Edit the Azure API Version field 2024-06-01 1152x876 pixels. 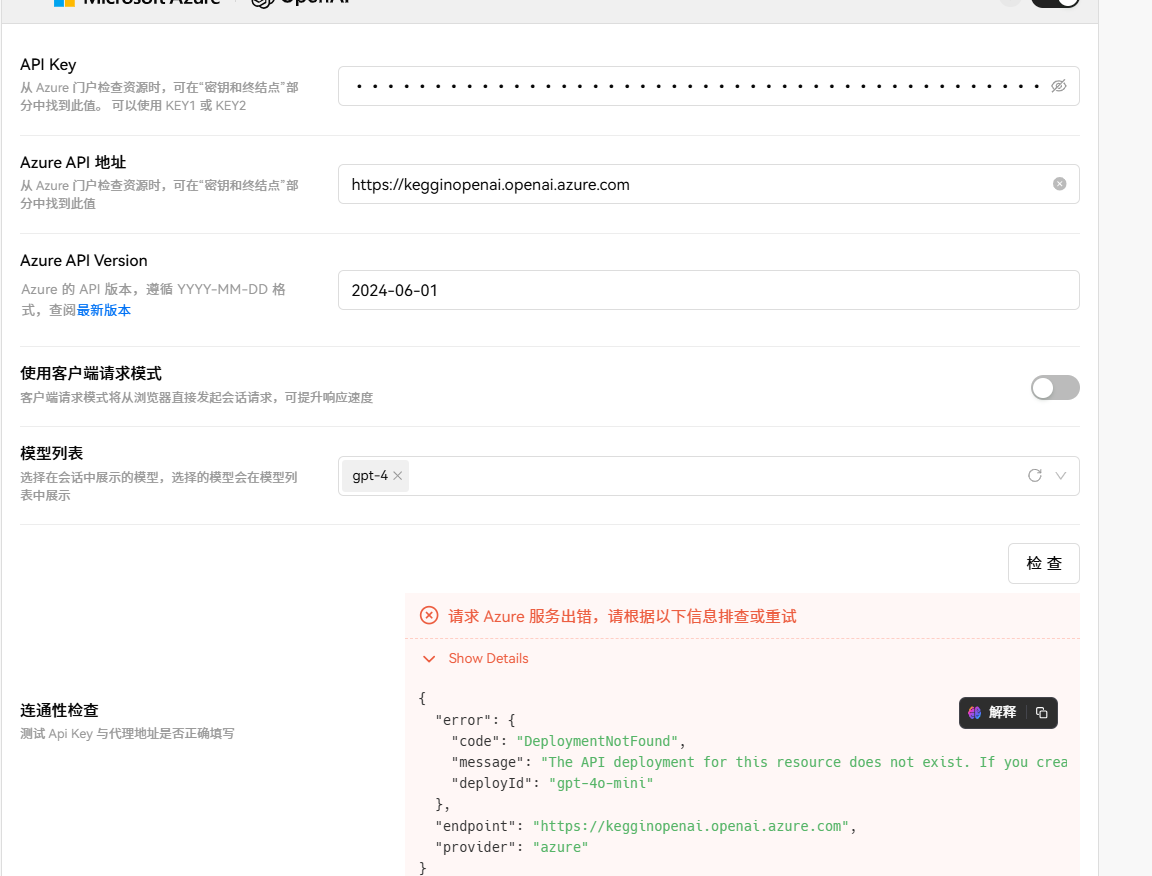708,290
